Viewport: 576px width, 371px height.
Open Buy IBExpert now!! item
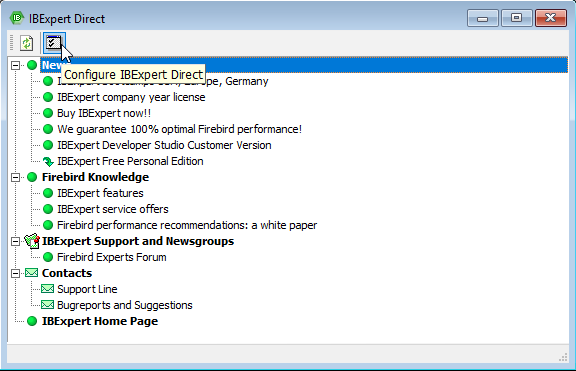(x=104, y=113)
